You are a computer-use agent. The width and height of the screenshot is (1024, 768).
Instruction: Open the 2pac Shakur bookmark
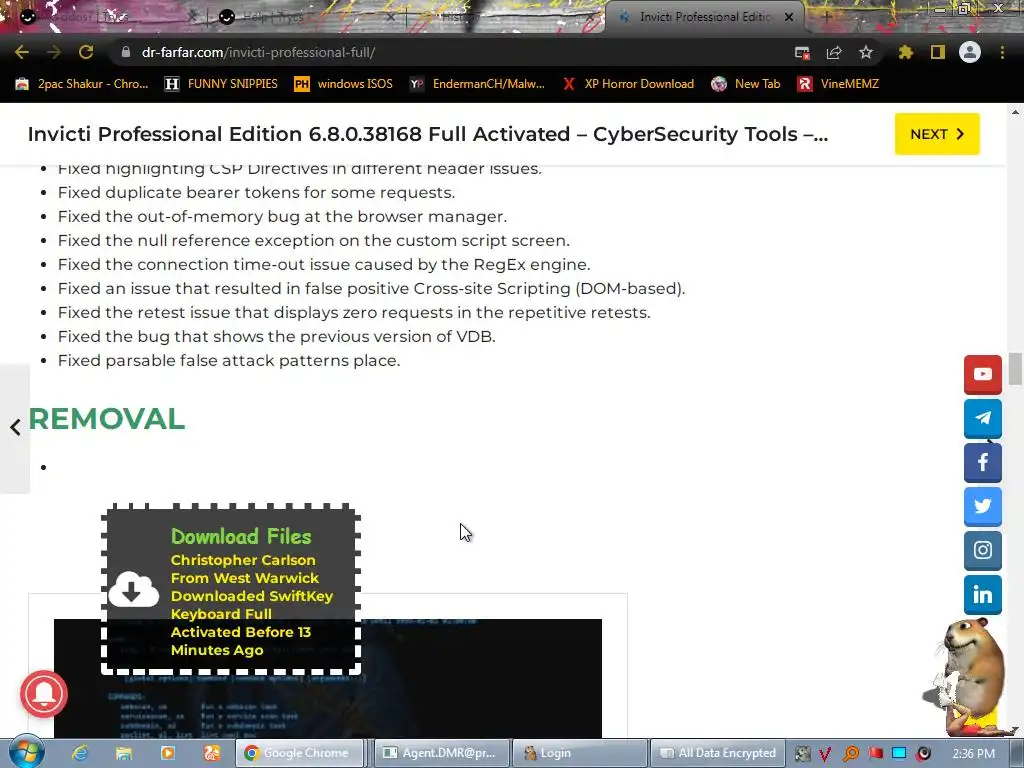(x=82, y=84)
